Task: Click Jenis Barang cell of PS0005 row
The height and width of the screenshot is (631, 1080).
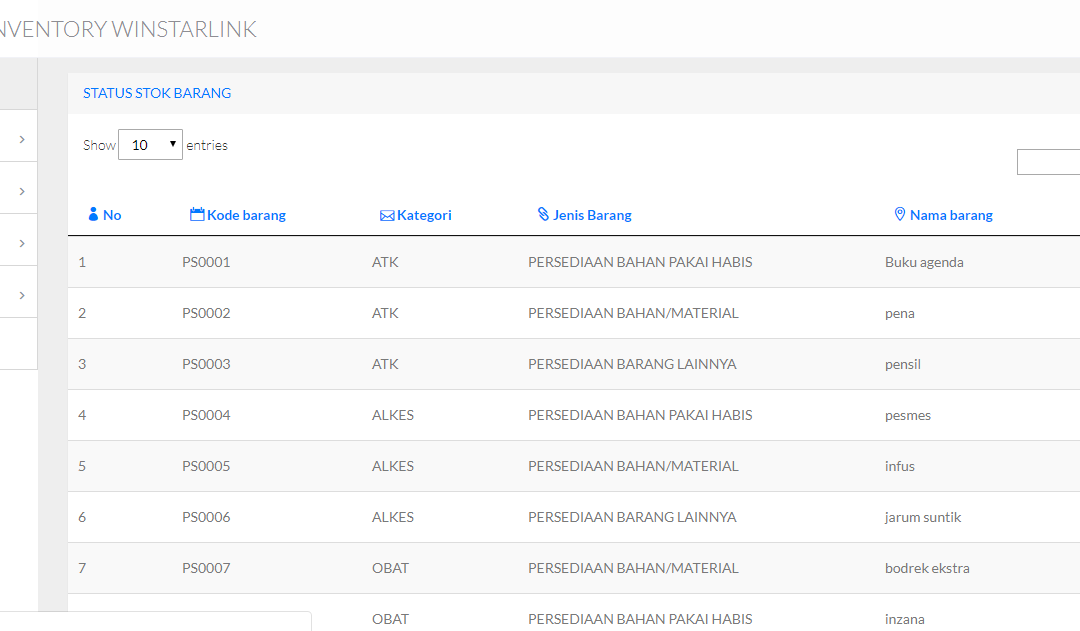Action: (x=633, y=466)
